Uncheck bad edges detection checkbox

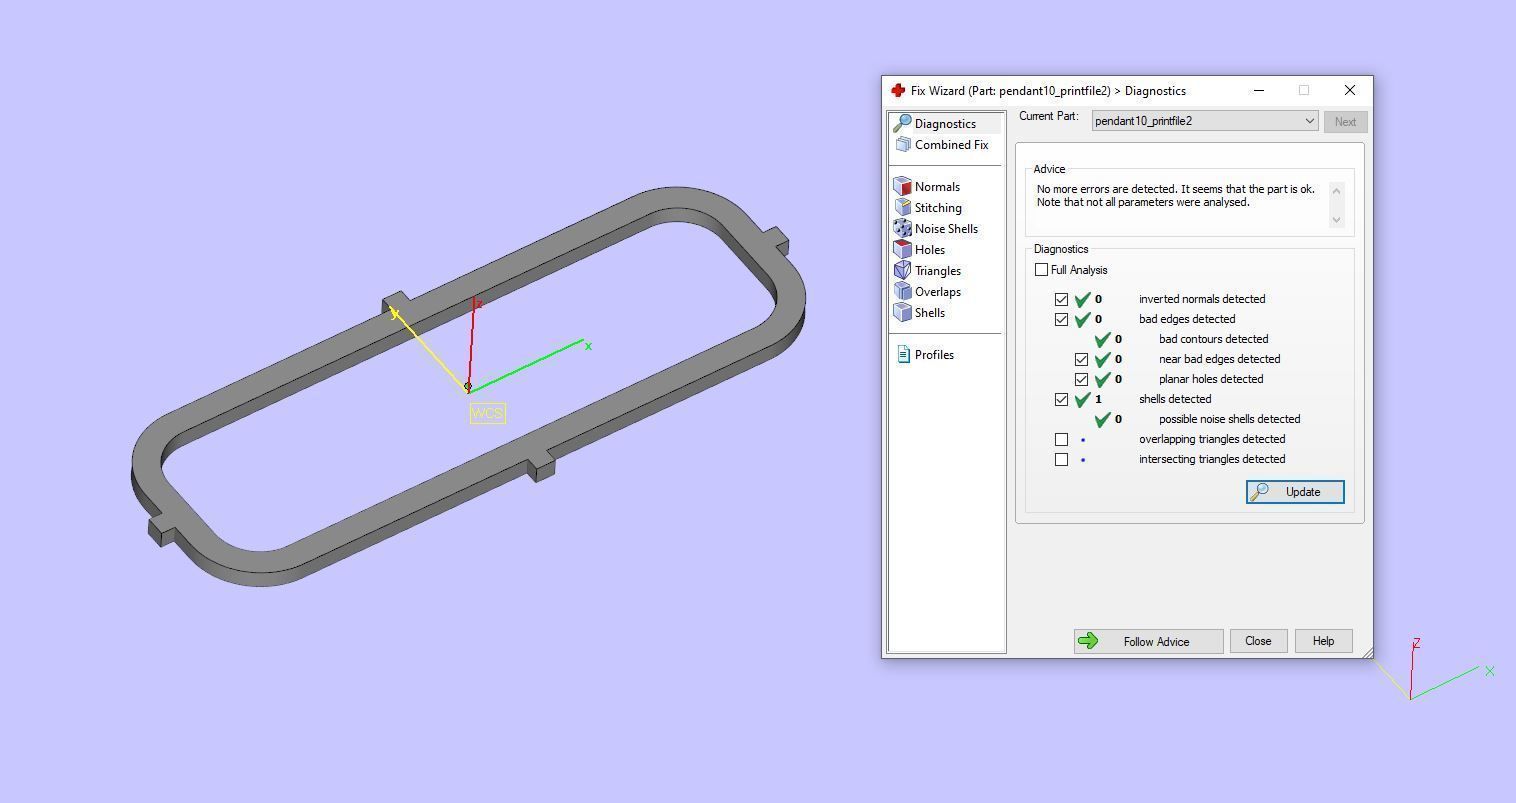pyautogui.click(x=1061, y=319)
